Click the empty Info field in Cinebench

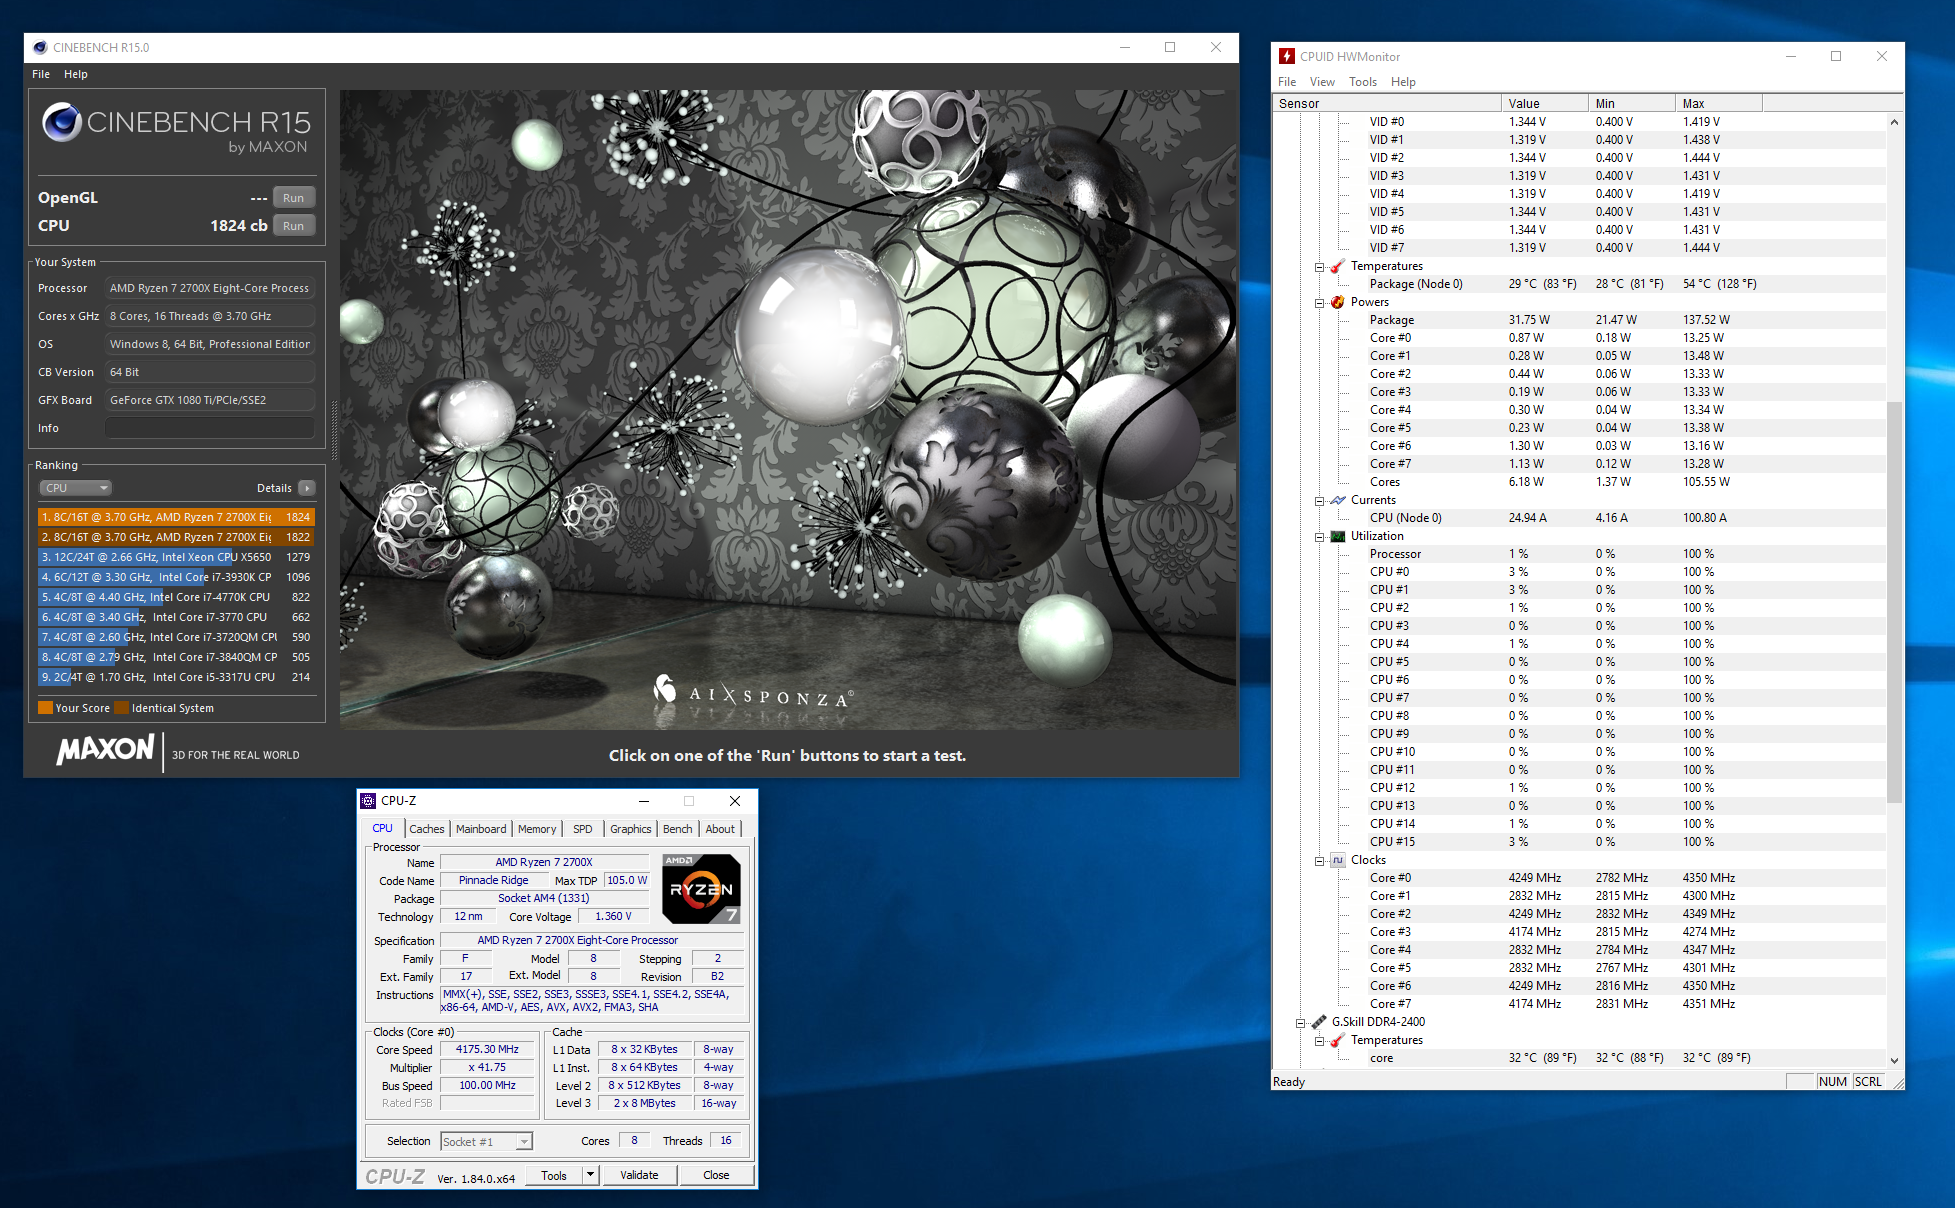tap(210, 428)
